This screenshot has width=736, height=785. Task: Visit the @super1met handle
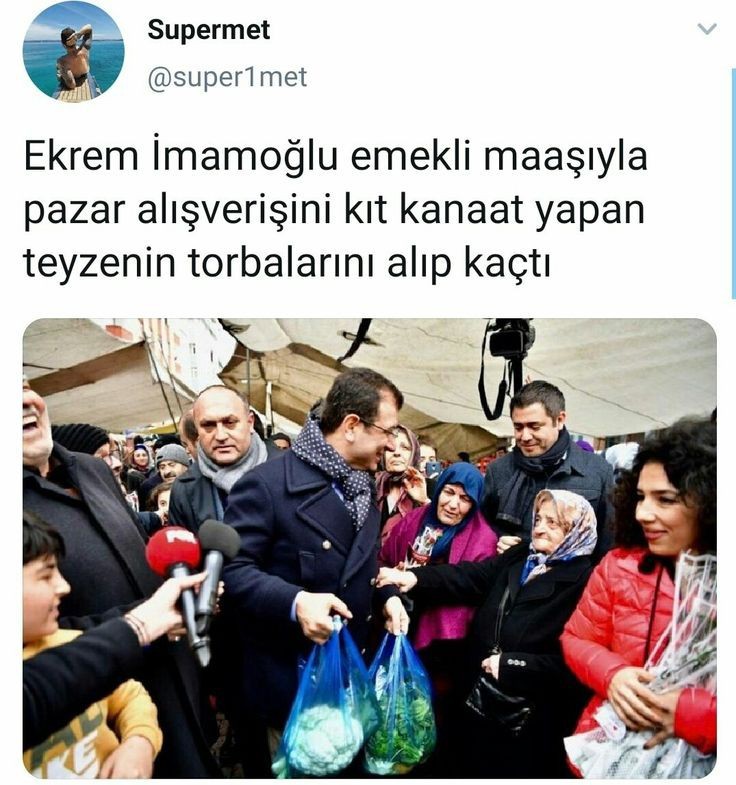coord(227,78)
